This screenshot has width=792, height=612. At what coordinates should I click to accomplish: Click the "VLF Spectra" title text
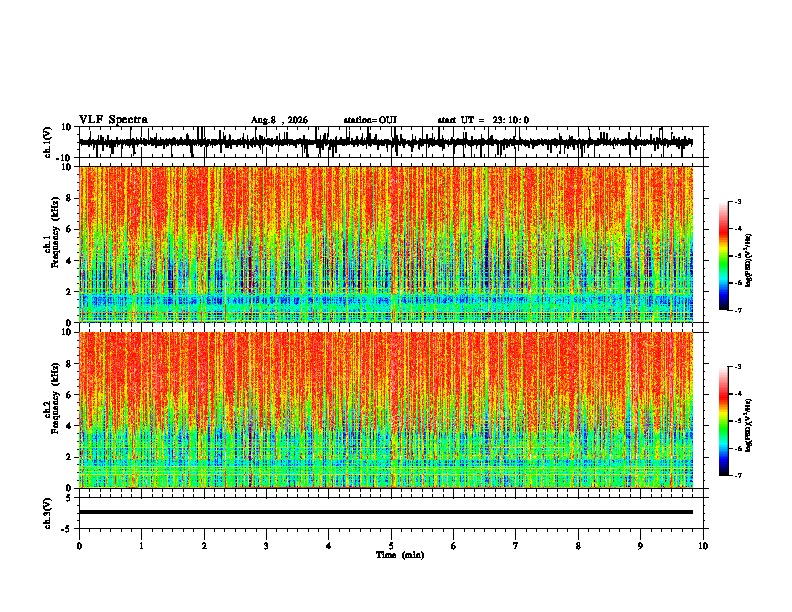(x=113, y=119)
